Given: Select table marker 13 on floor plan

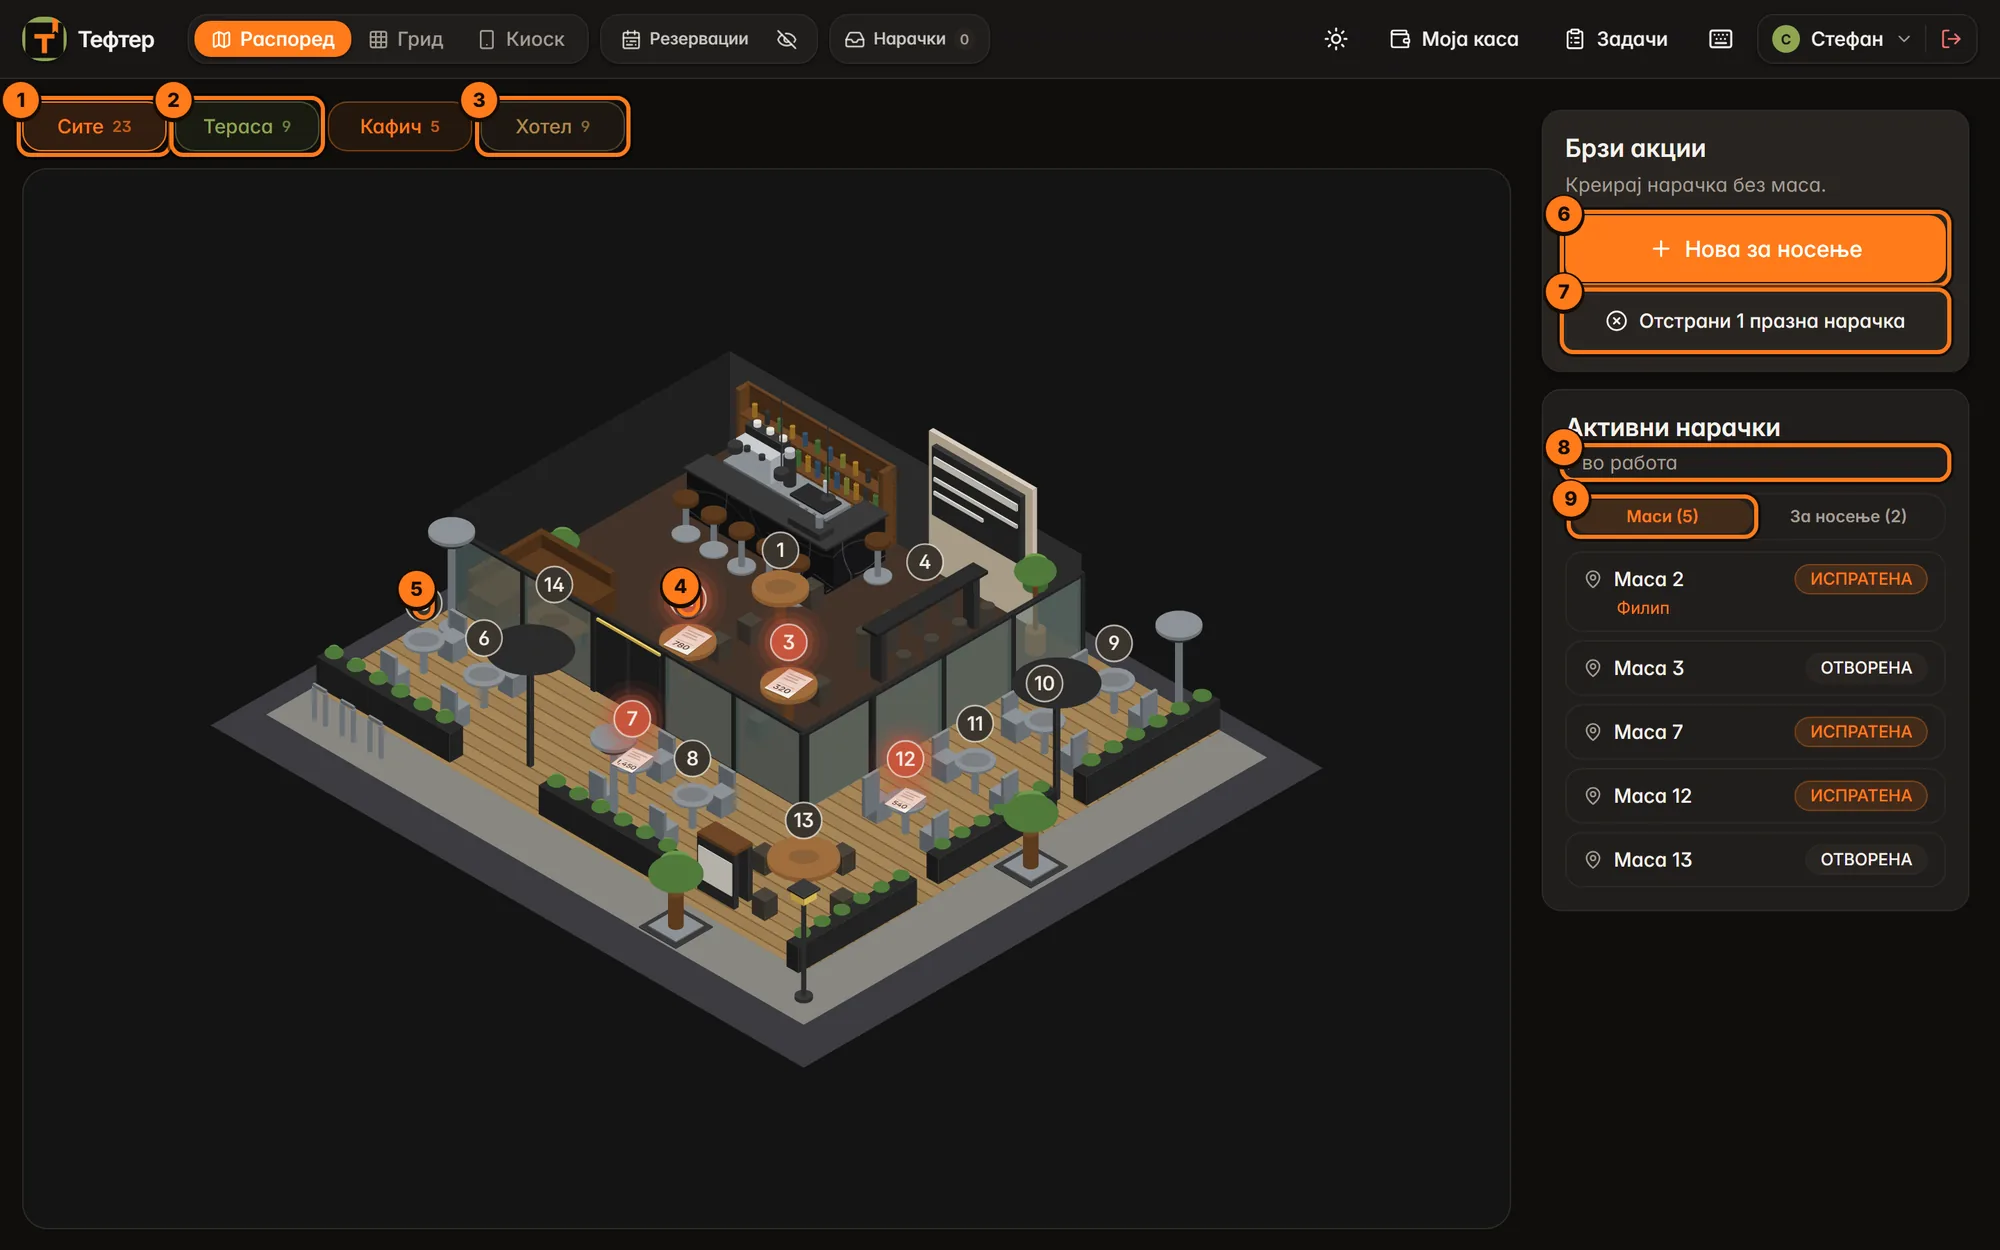Looking at the screenshot, I should [803, 820].
